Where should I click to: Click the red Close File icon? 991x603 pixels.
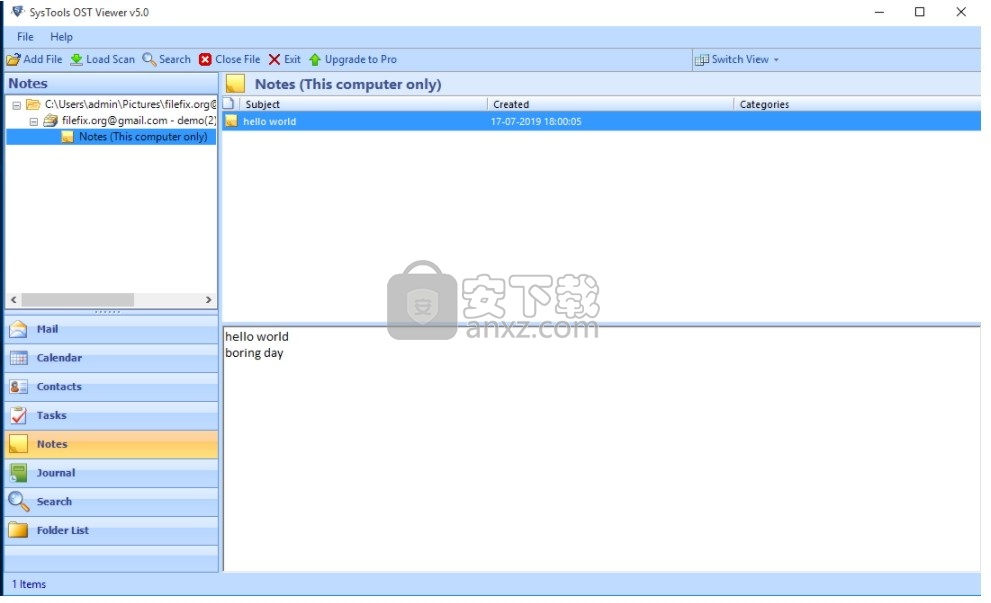point(205,59)
